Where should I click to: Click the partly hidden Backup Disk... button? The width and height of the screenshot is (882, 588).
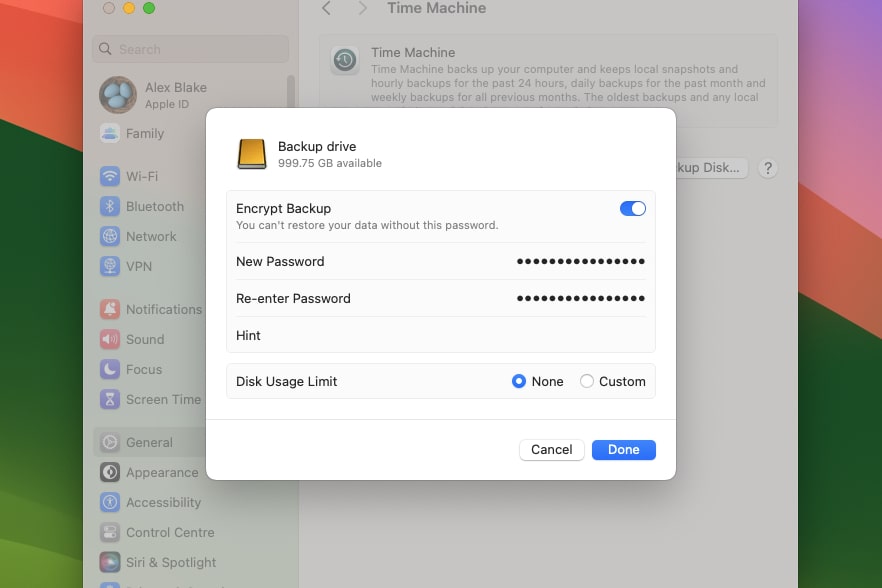[712, 168]
